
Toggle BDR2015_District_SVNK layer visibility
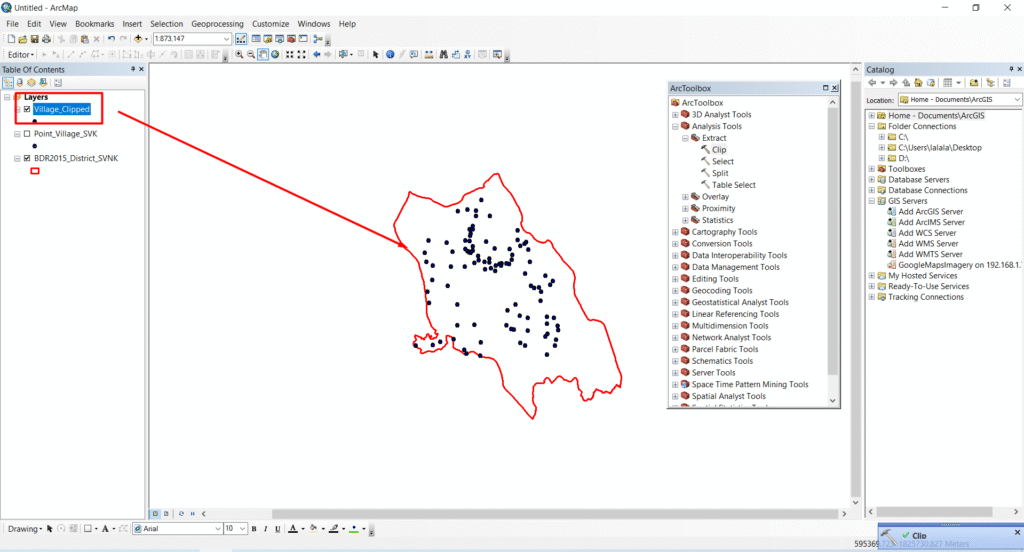[x=27, y=158]
